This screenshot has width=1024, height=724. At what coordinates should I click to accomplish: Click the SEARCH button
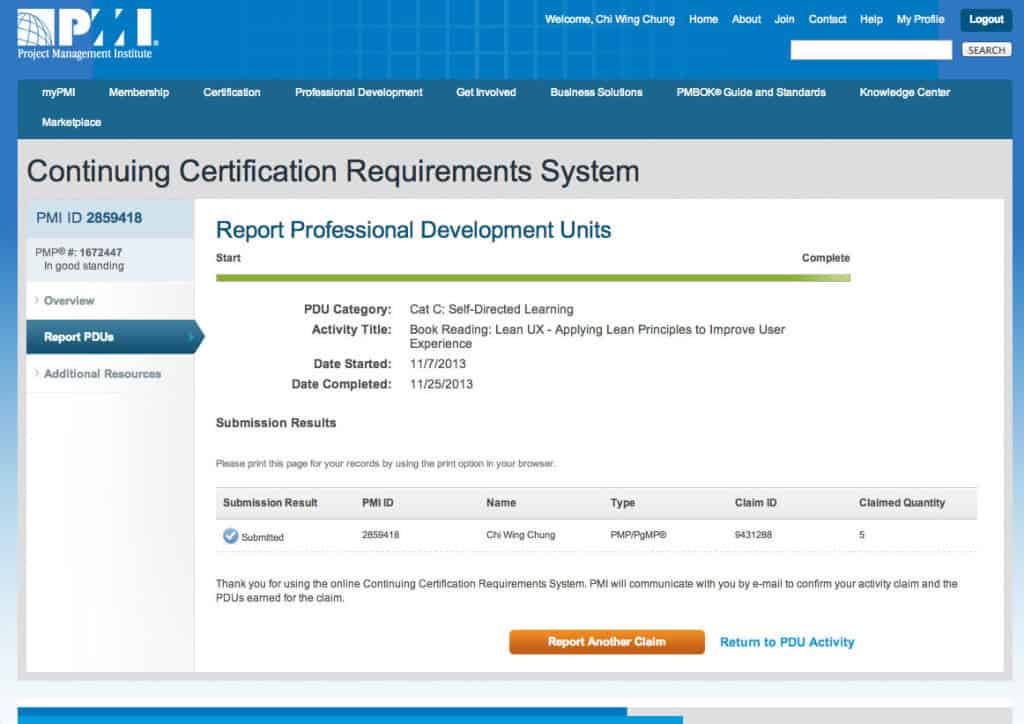986,49
